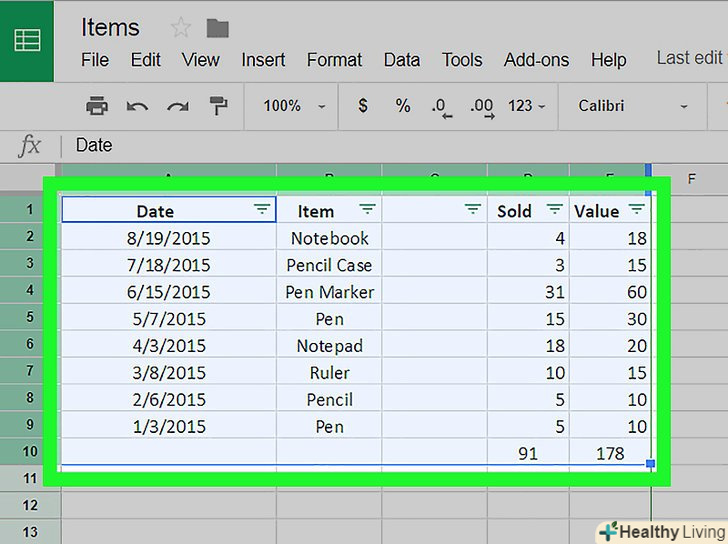
Task: Select the Pencil Case cell
Action: pos(329,265)
